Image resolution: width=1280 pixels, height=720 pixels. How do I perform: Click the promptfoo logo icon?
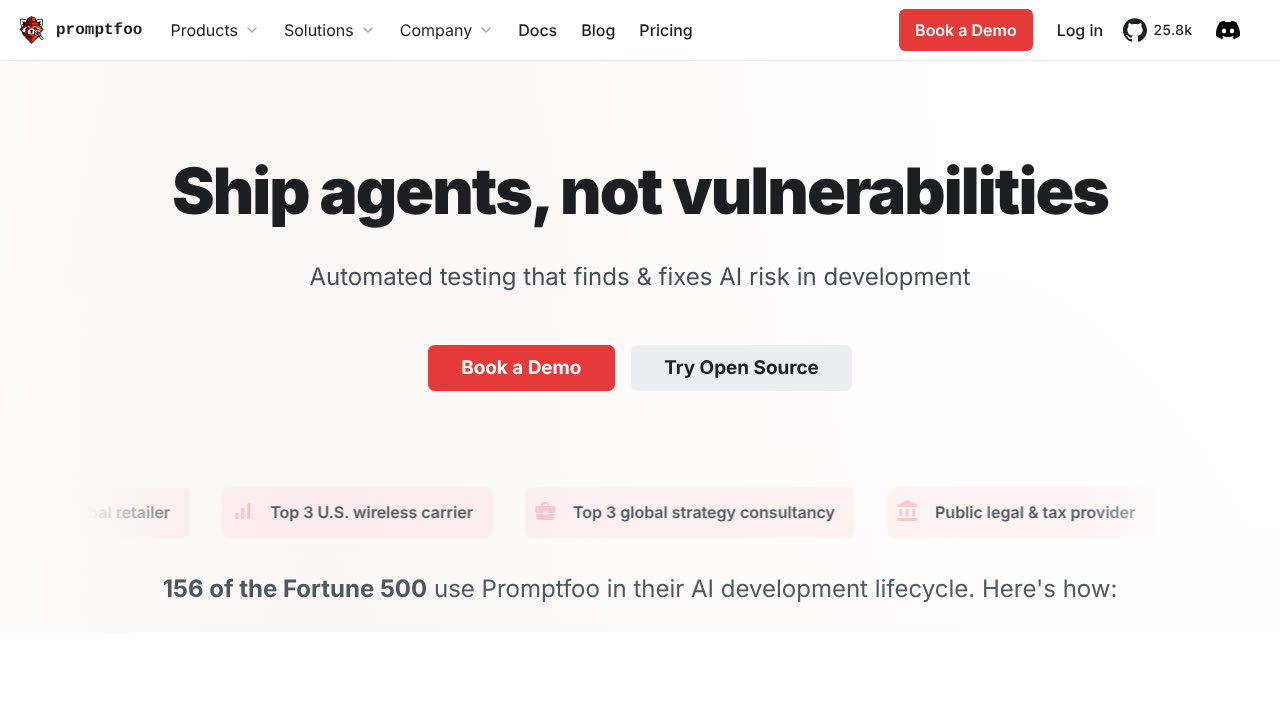coord(32,30)
